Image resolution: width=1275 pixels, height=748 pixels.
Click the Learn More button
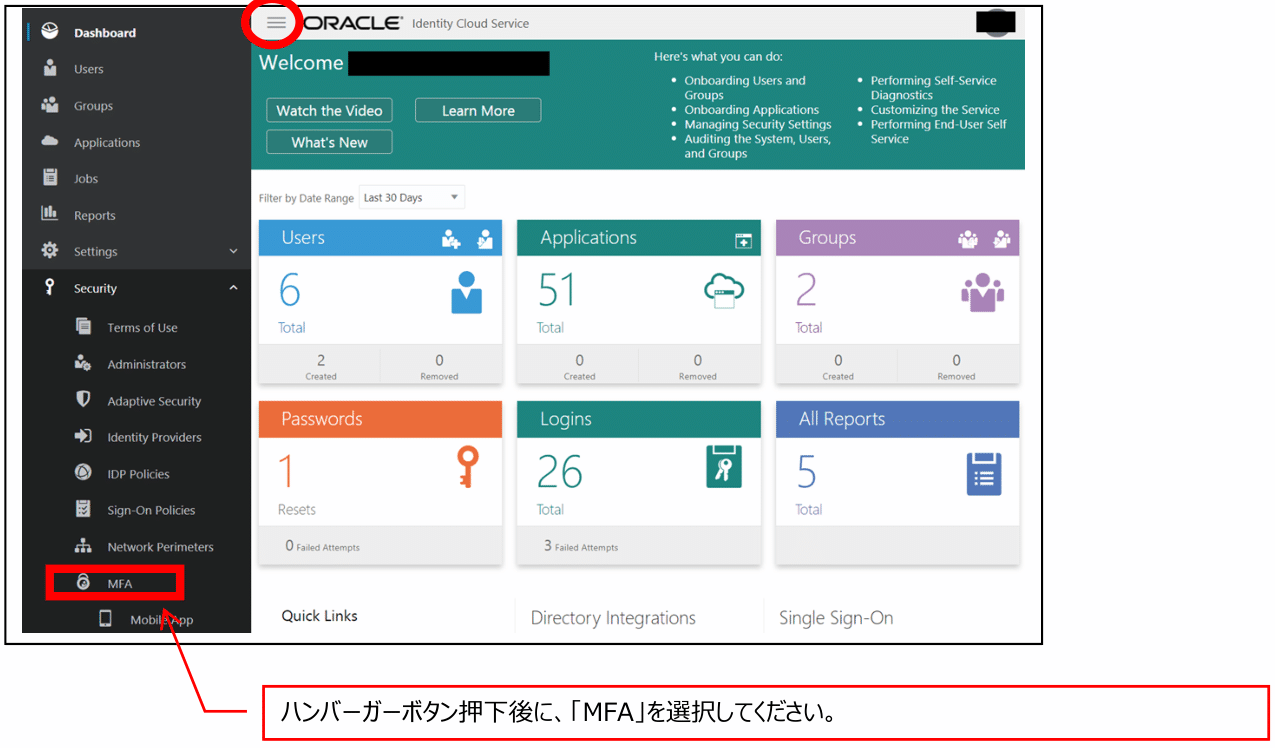click(x=478, y=110)
